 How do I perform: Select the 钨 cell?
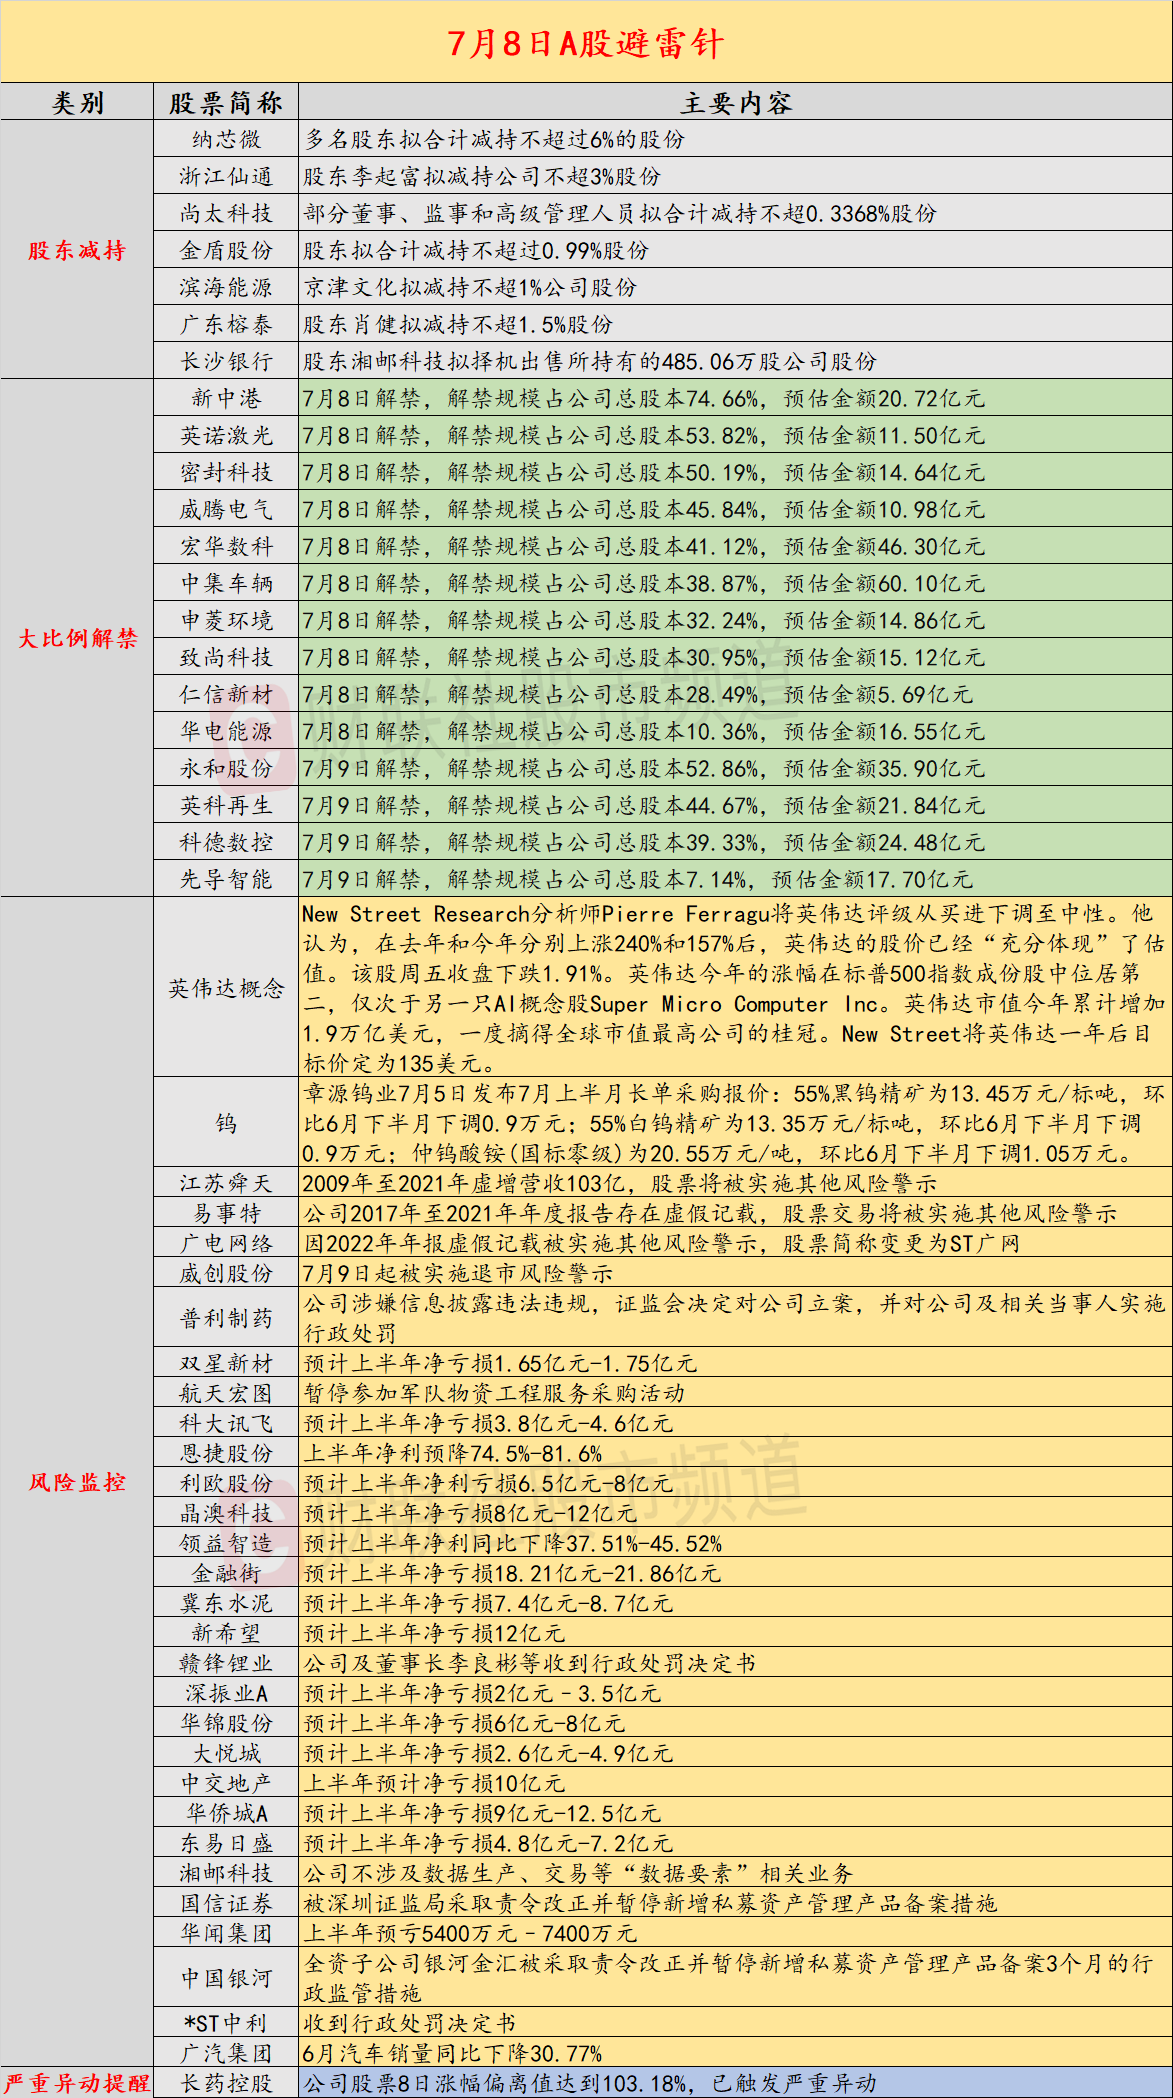[x=226, y=1123]
